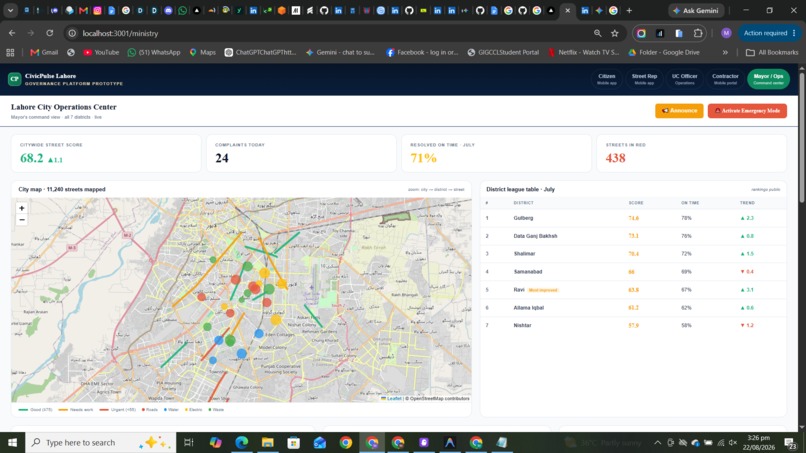Open Task View on the taskbar

pos(189,442)
